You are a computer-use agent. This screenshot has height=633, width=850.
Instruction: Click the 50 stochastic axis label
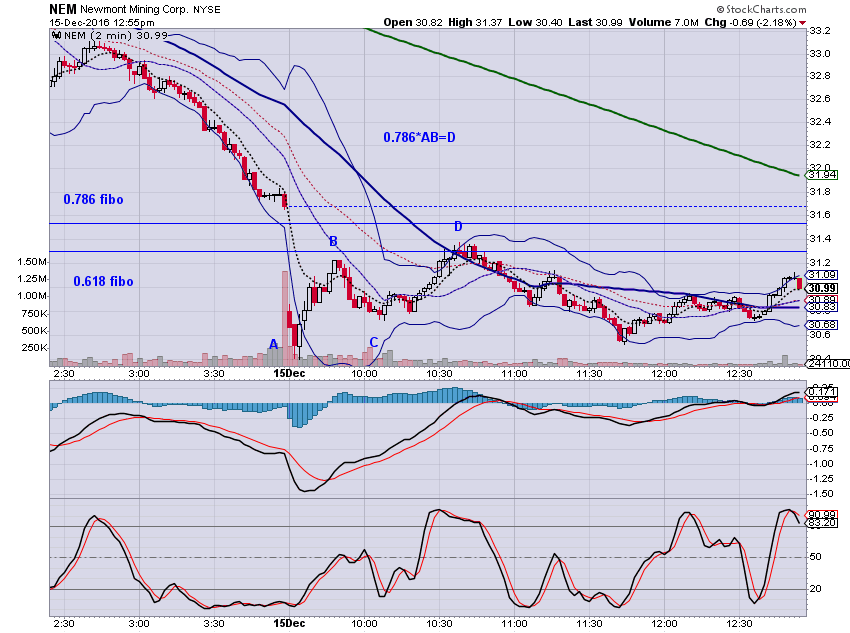tap(815, 557)
